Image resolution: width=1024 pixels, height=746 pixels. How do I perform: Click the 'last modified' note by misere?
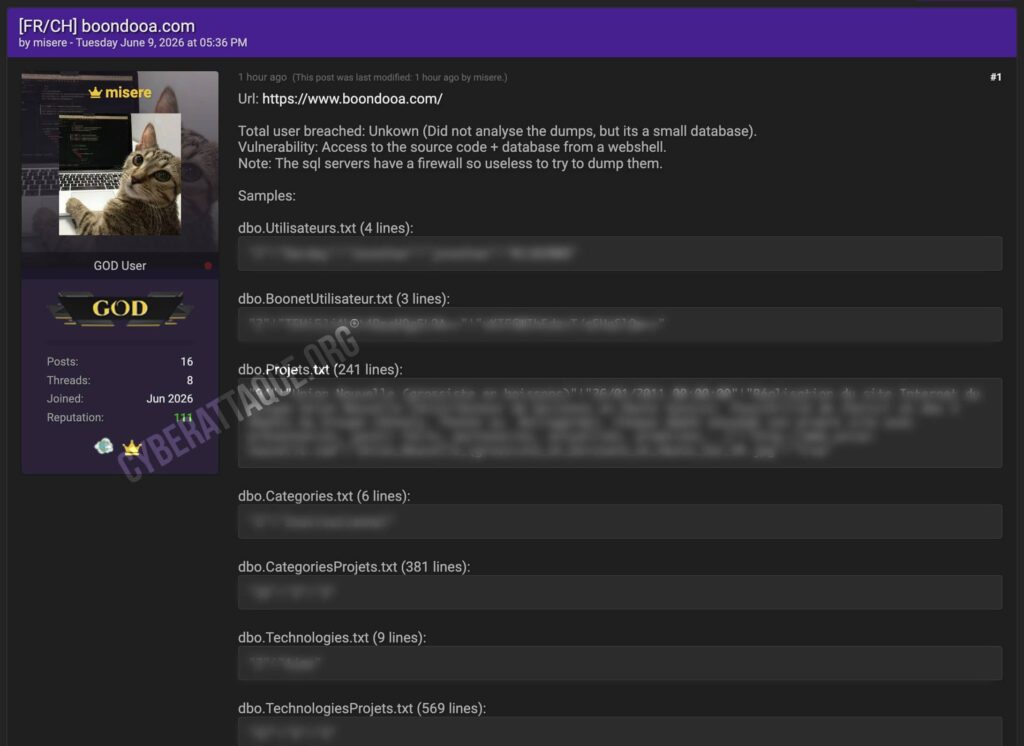pos(399,77)
